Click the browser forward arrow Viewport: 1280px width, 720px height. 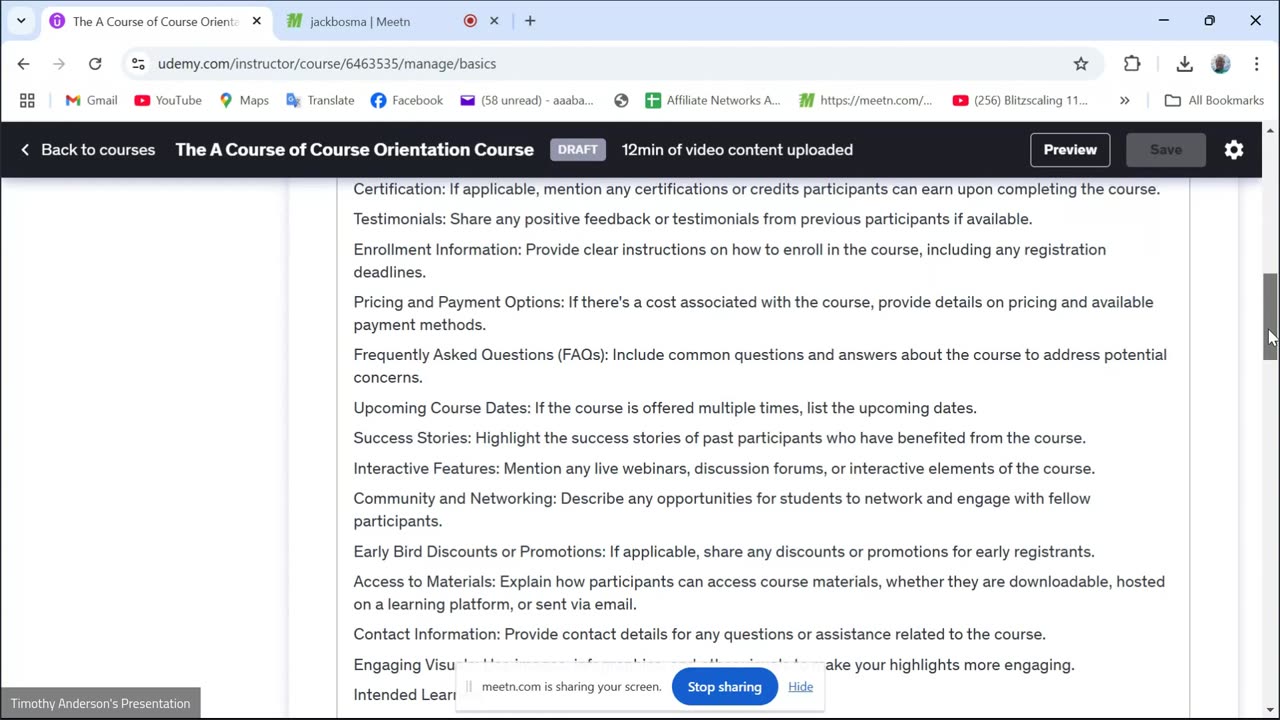[x=59, y=63]
